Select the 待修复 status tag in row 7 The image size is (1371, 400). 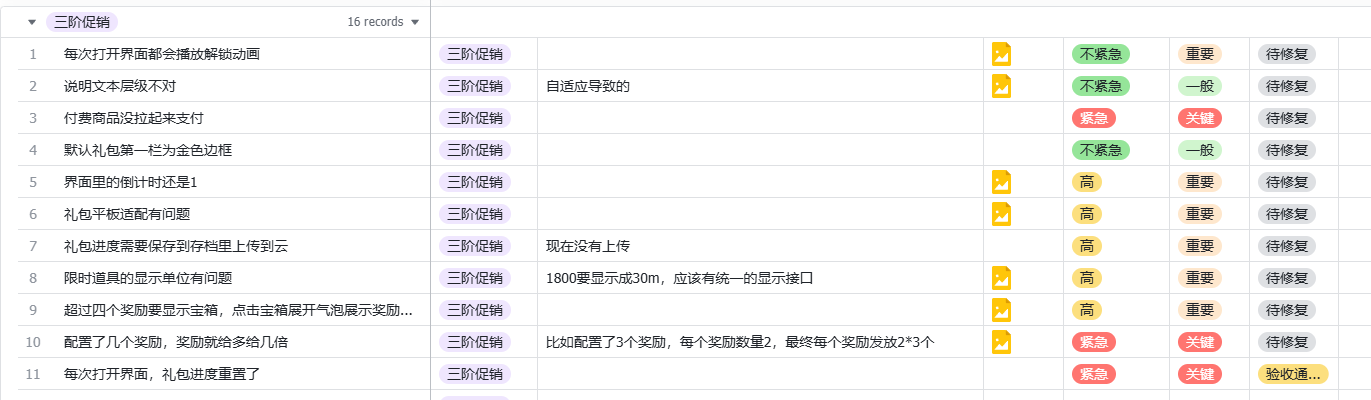[x=1287, y=246]
